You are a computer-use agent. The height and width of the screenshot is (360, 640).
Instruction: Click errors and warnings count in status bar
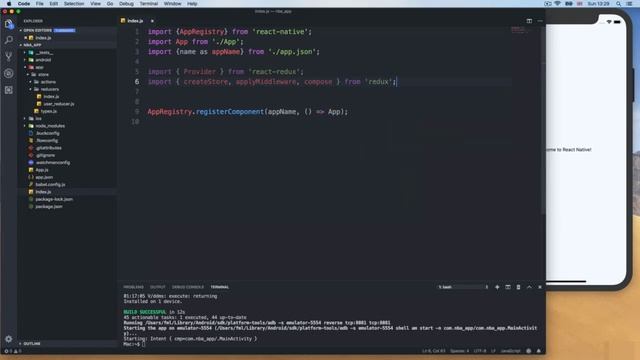(12, 351)
